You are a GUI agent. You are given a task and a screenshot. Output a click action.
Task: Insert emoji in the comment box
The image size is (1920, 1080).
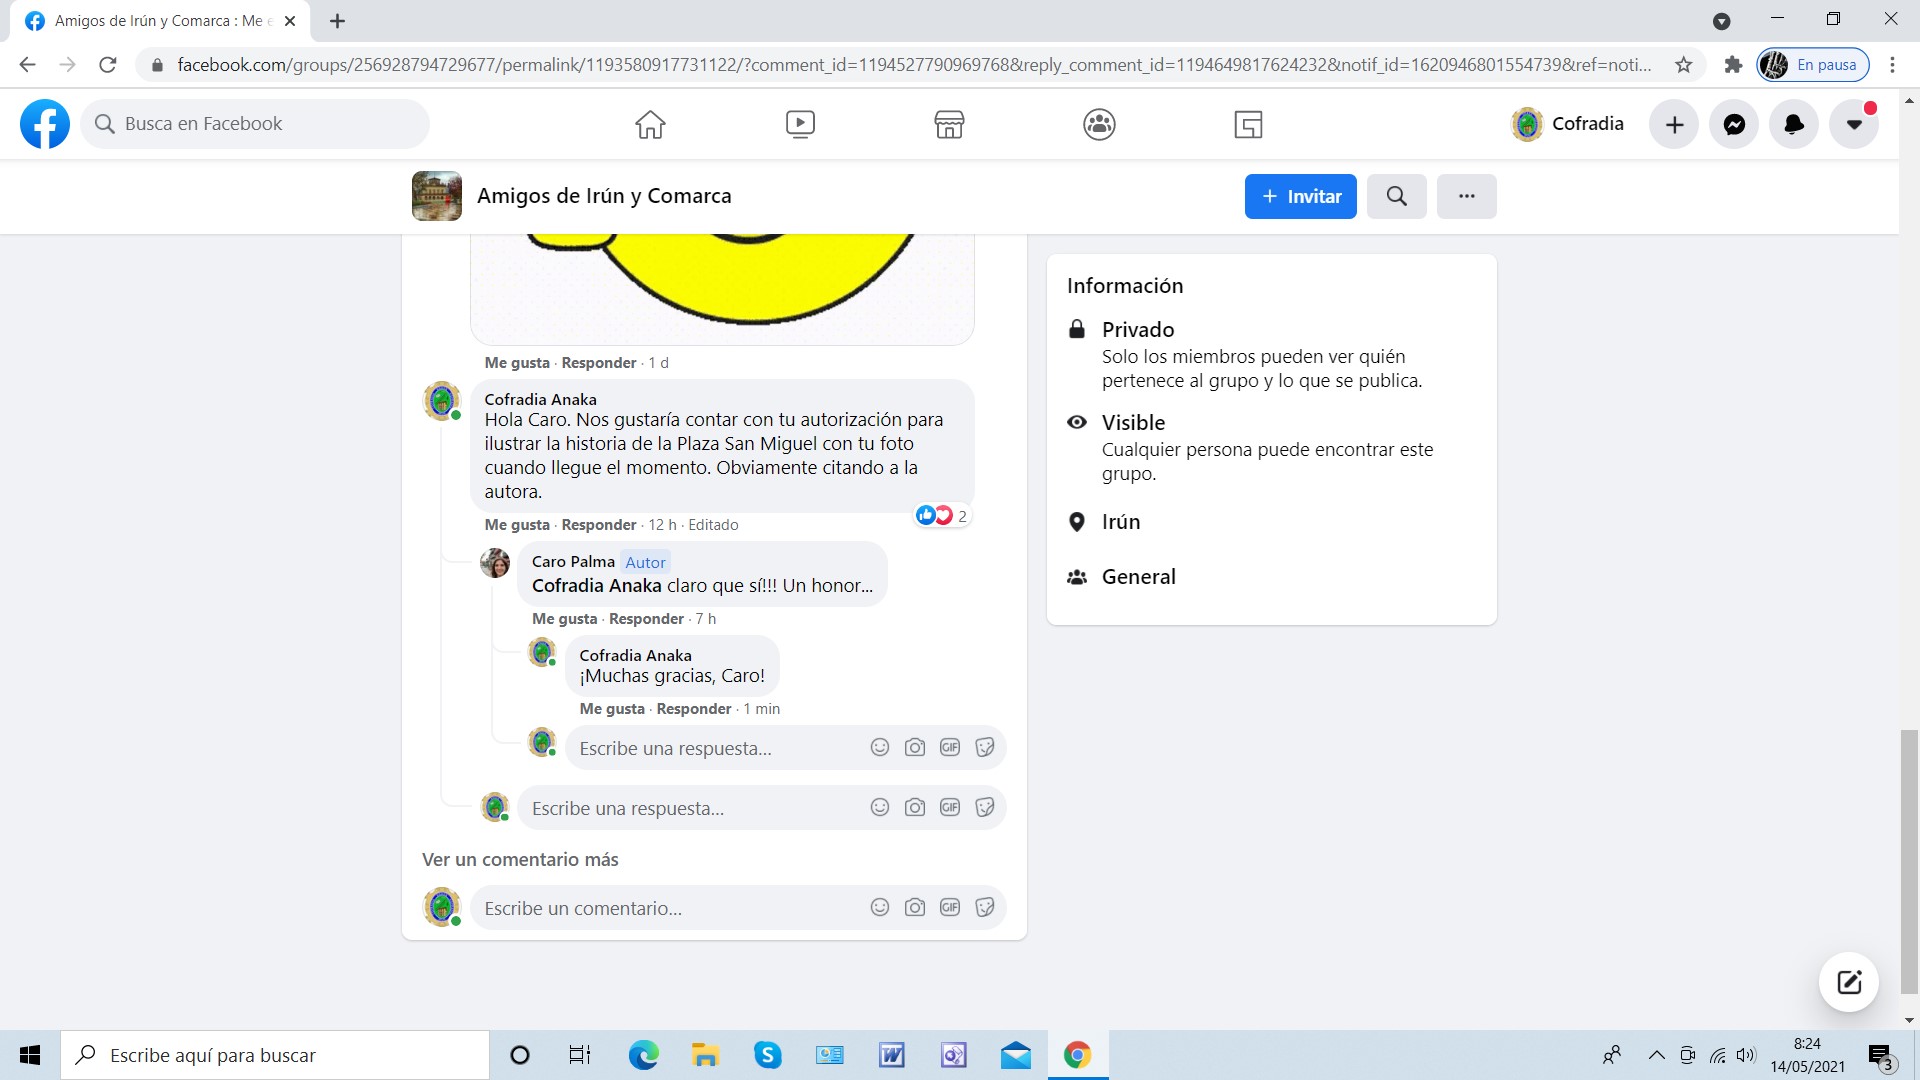[880, 907]
